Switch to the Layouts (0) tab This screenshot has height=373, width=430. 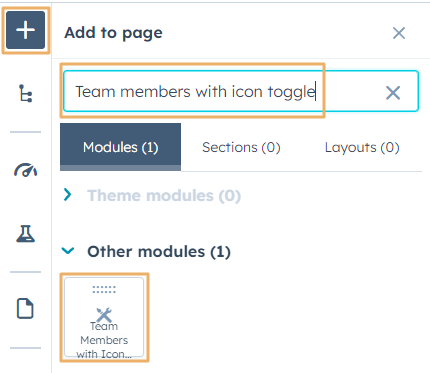(x=362, y=147)
